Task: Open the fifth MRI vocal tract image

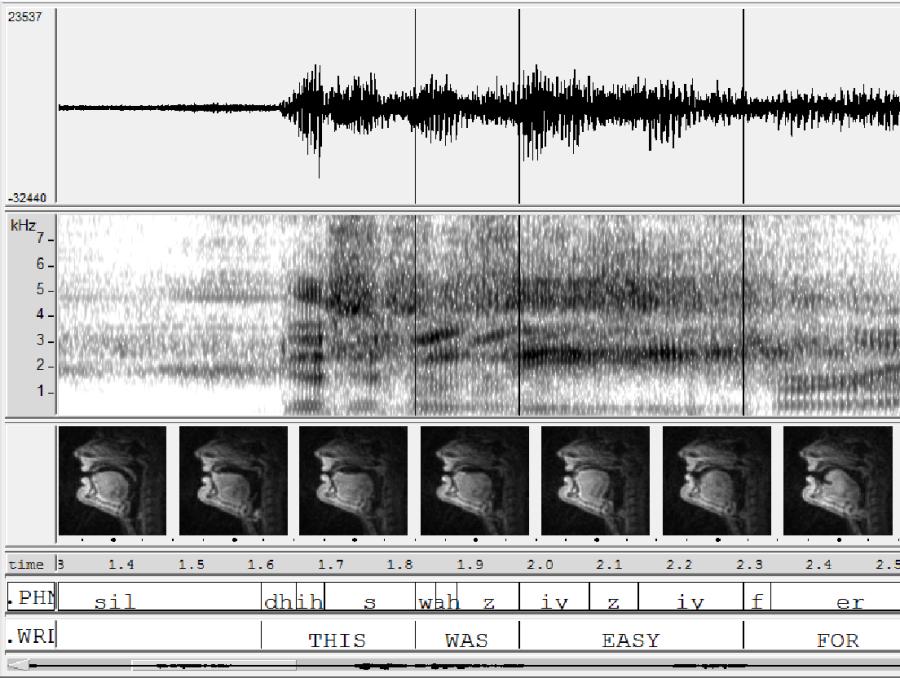Action: click(595, 481)
